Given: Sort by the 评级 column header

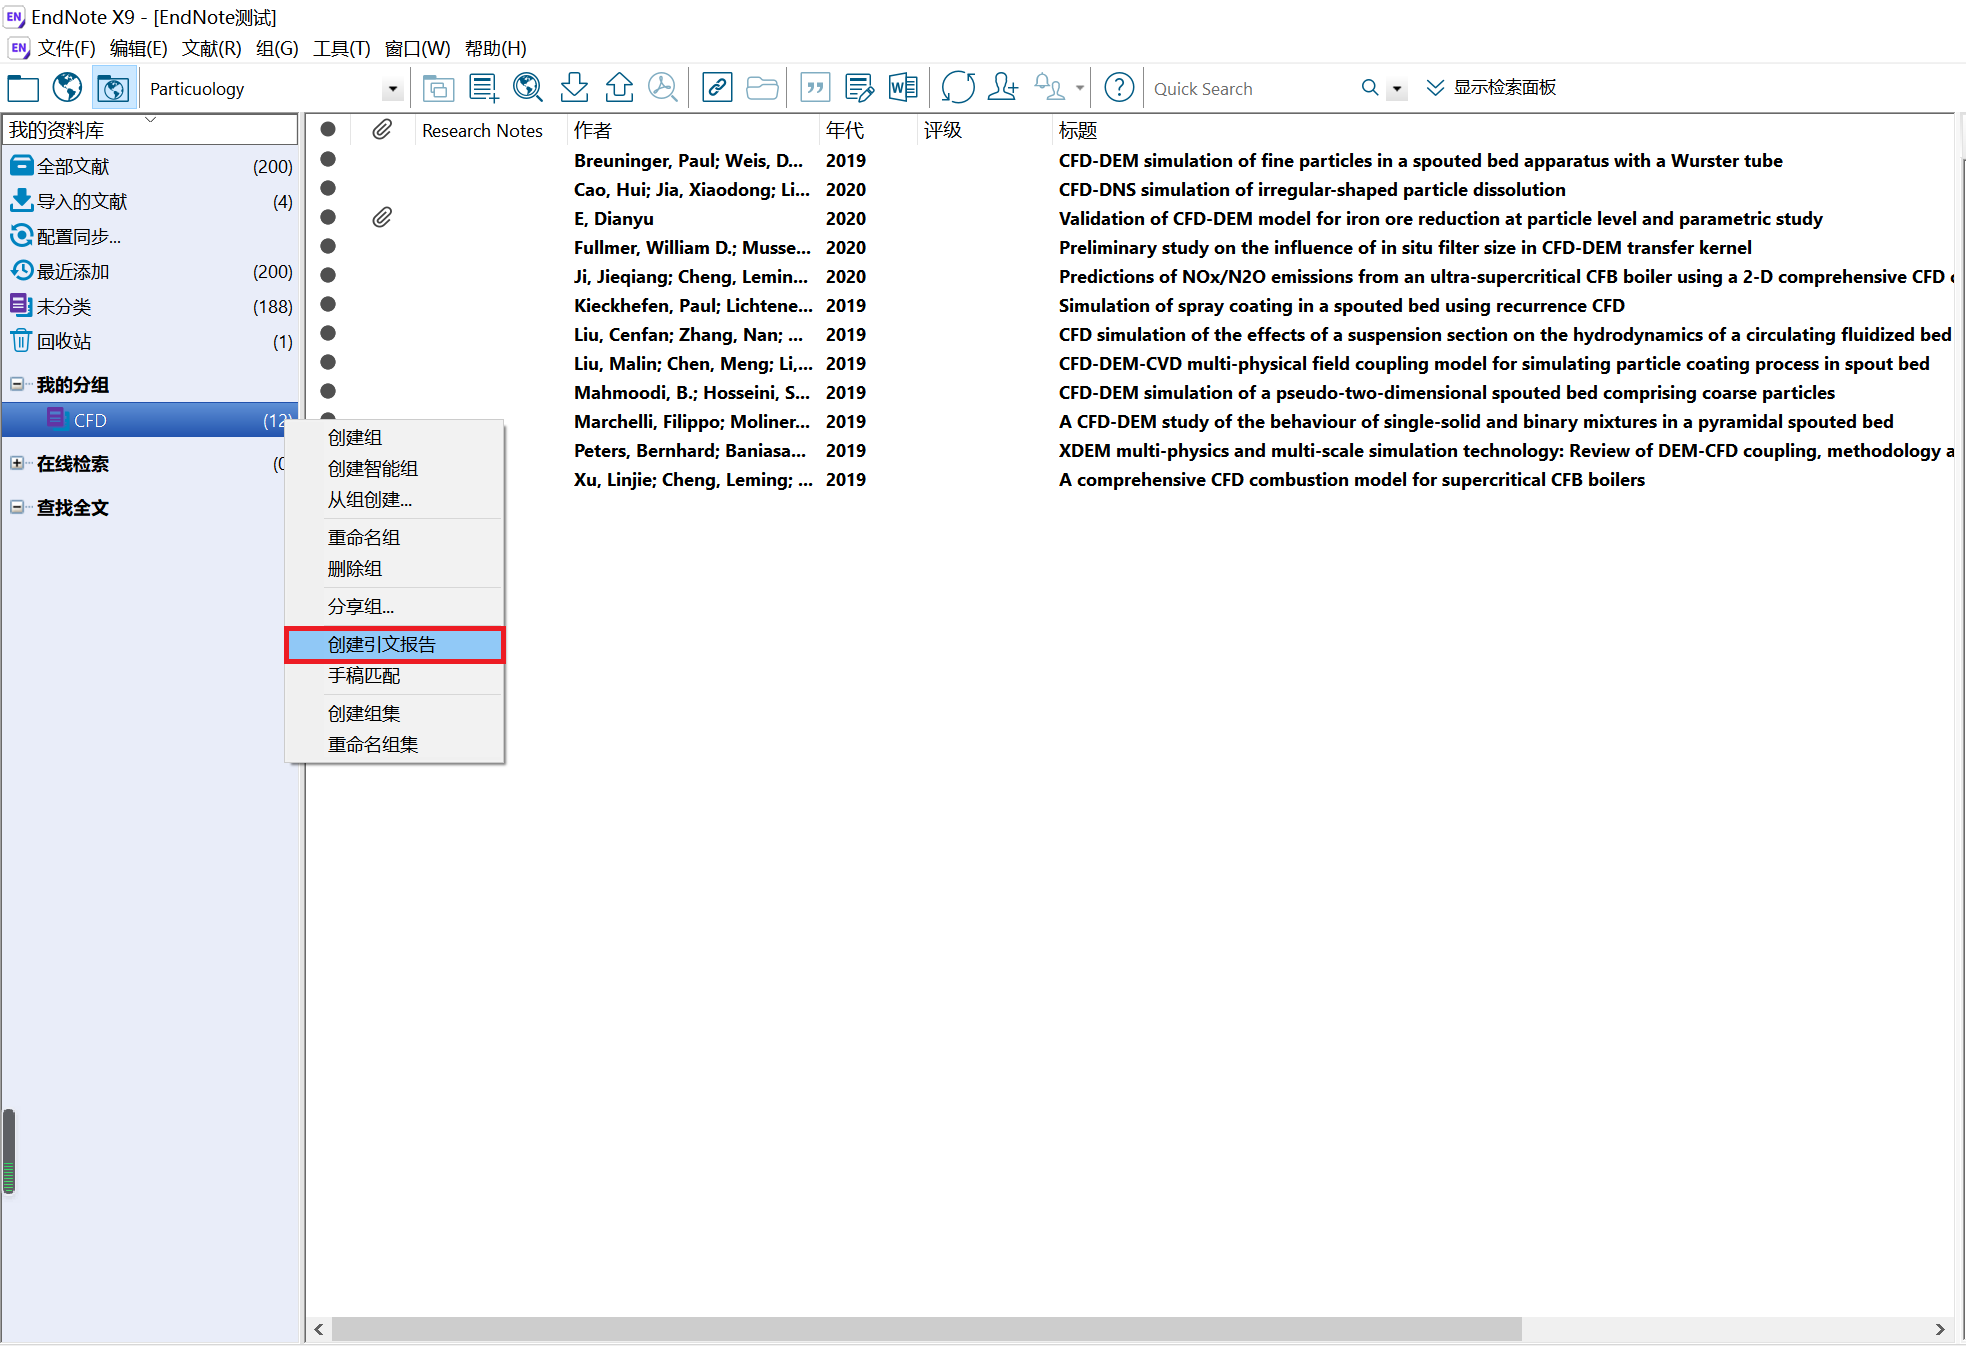Looking at the screenshot, I should (984, 130).
